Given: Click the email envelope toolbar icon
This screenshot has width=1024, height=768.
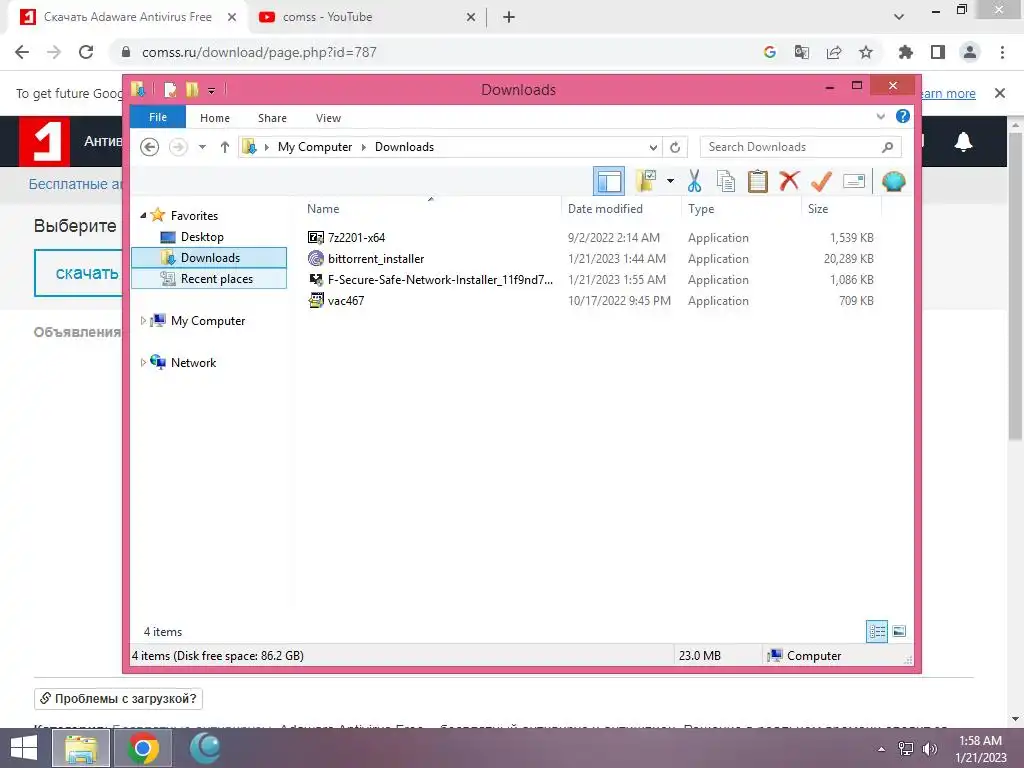Looking at the screenshot, I should [854, 181].
